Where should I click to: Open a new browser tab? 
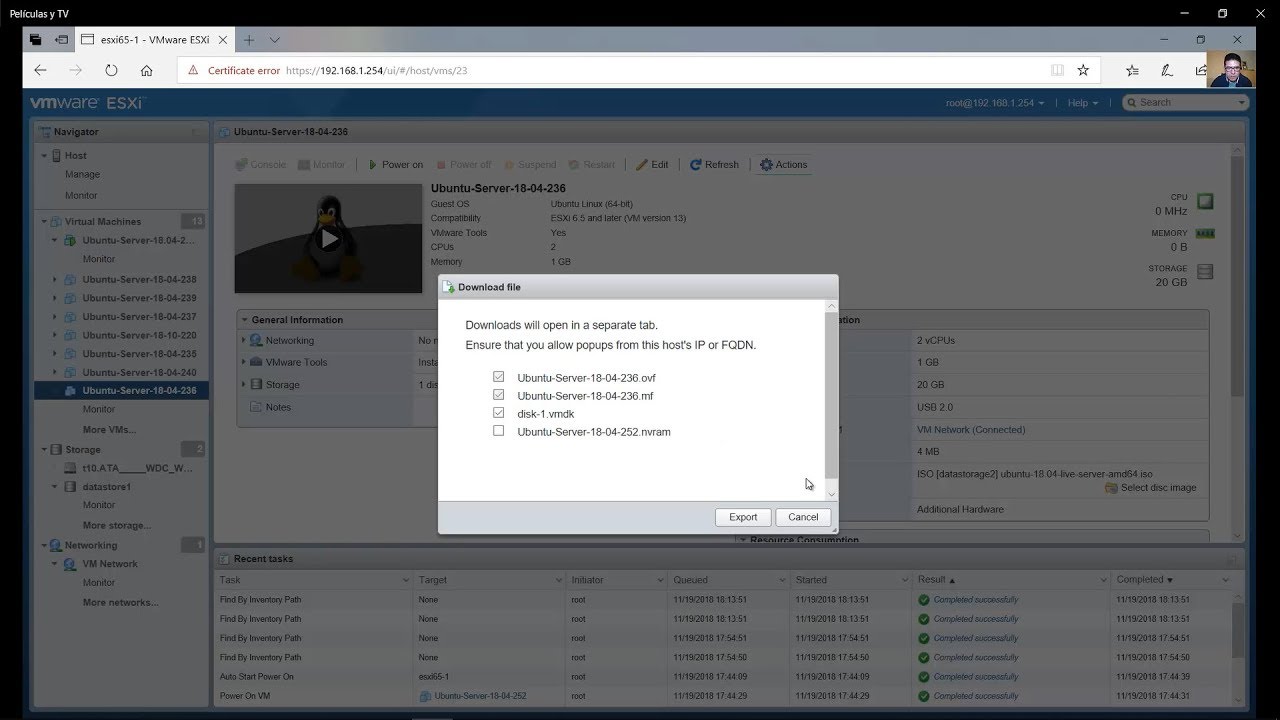249,40
